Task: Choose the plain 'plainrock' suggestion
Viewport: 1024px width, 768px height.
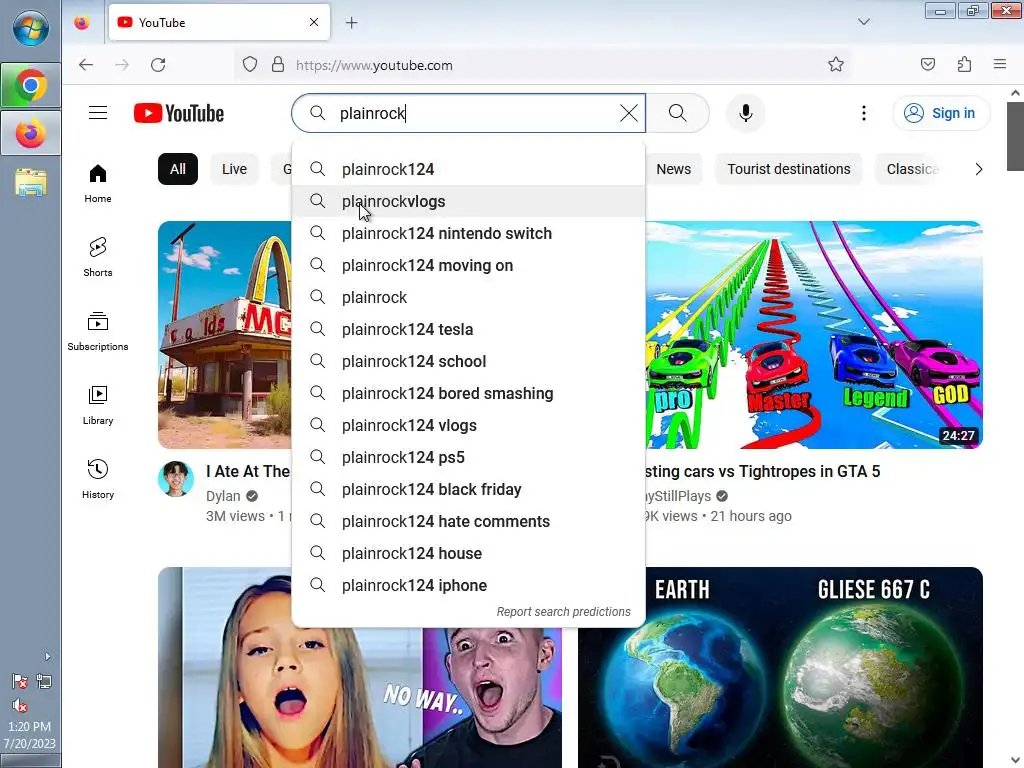Action: click(468, 297)
